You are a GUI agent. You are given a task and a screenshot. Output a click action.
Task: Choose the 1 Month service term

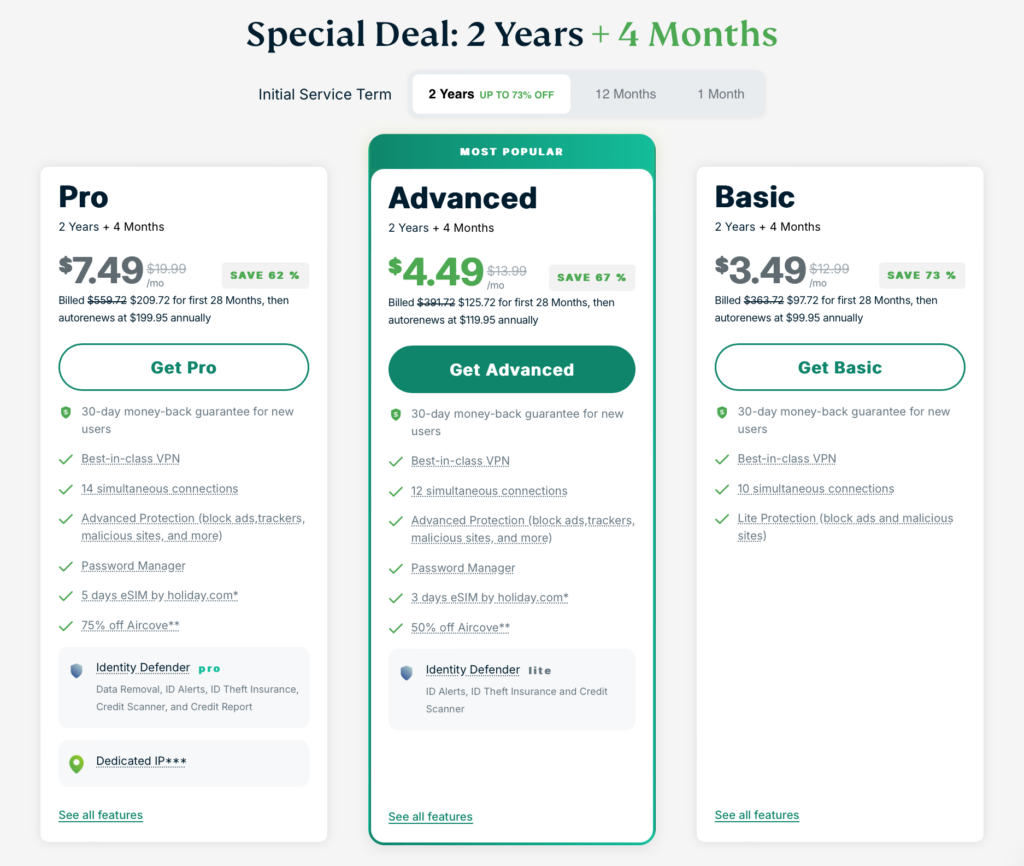click(721, 94)
